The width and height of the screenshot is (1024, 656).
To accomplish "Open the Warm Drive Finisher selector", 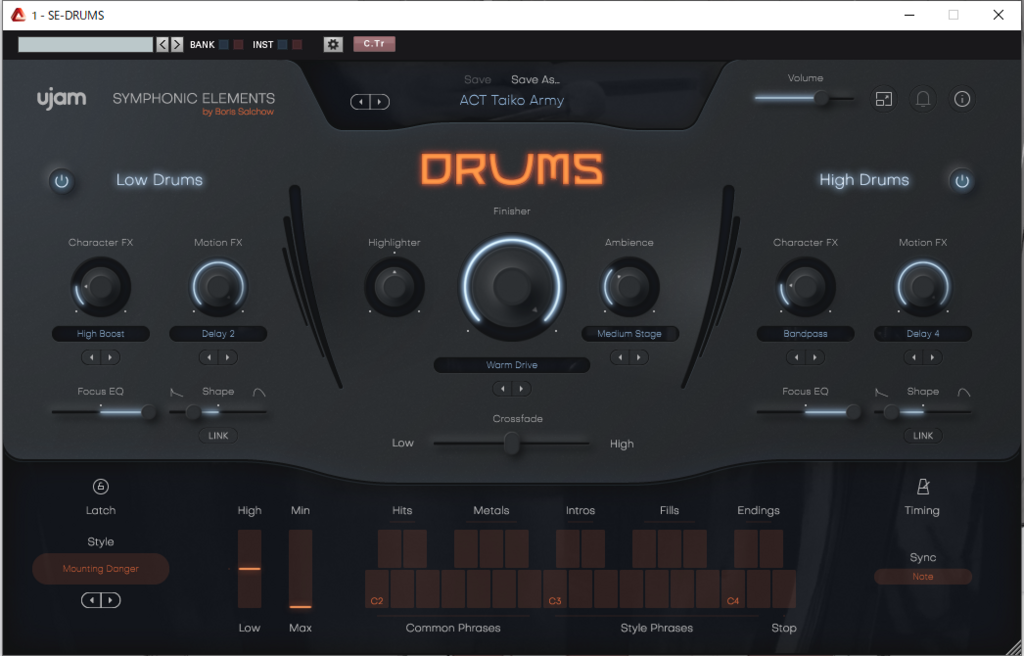I will click(x=512, y=365).
